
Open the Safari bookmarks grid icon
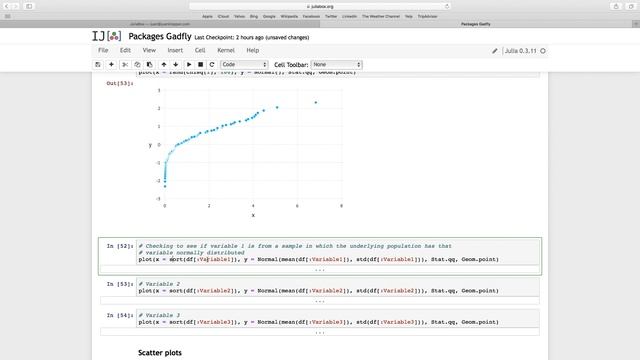[x=7, y=16]
